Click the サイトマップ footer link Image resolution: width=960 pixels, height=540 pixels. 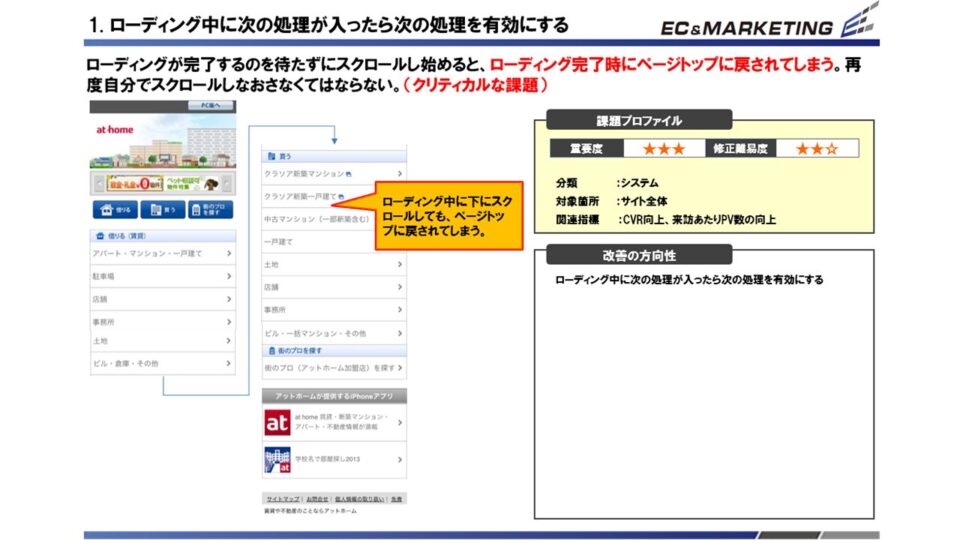283,499
